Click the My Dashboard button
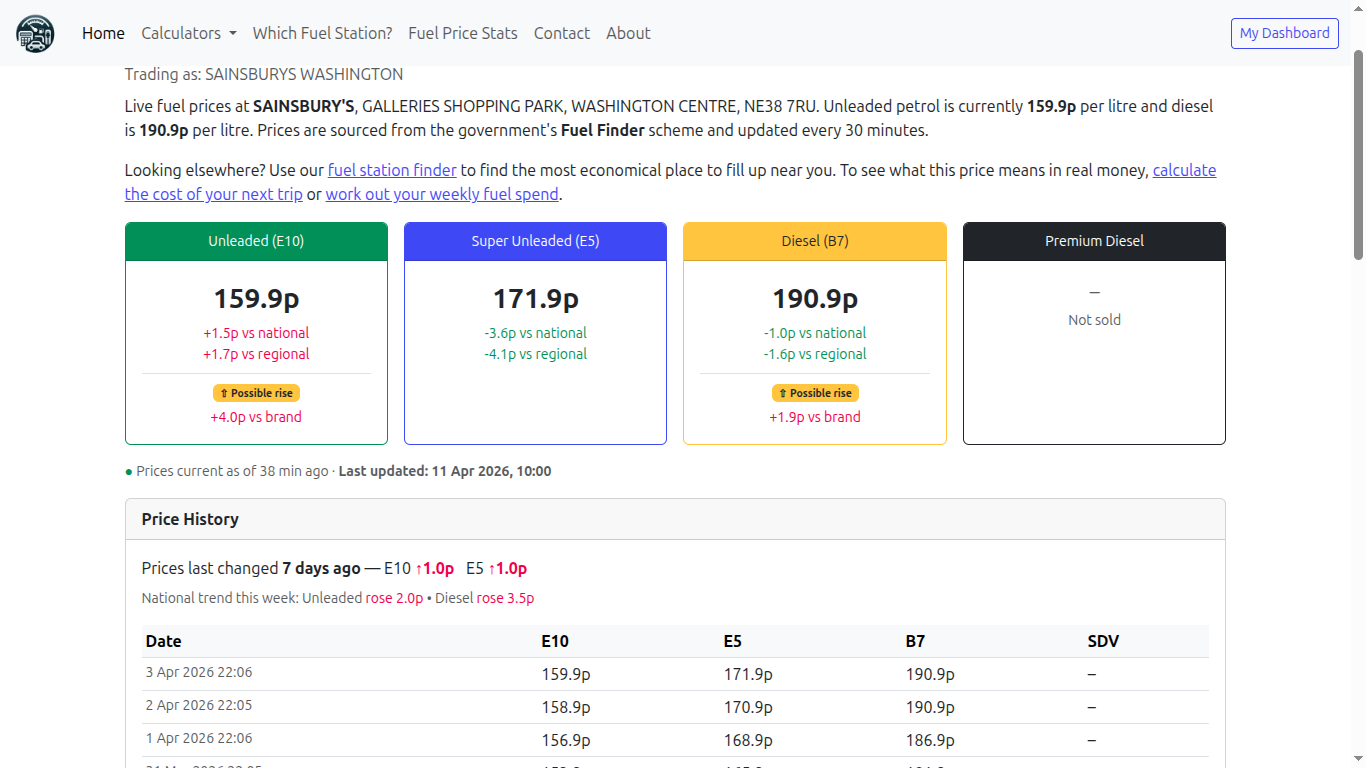The image size is (1366, 768). pos(1285,33)
